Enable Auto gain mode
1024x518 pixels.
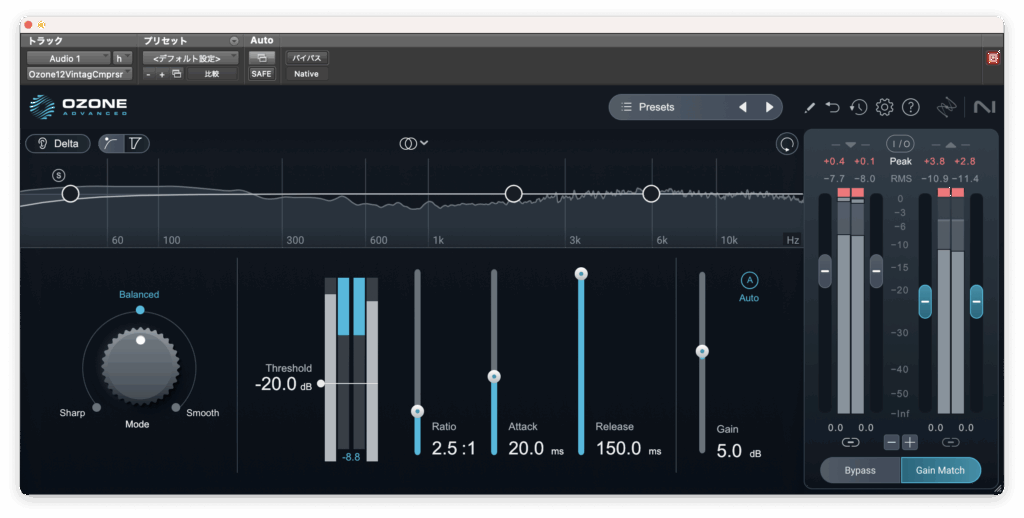tap(749, 281)
